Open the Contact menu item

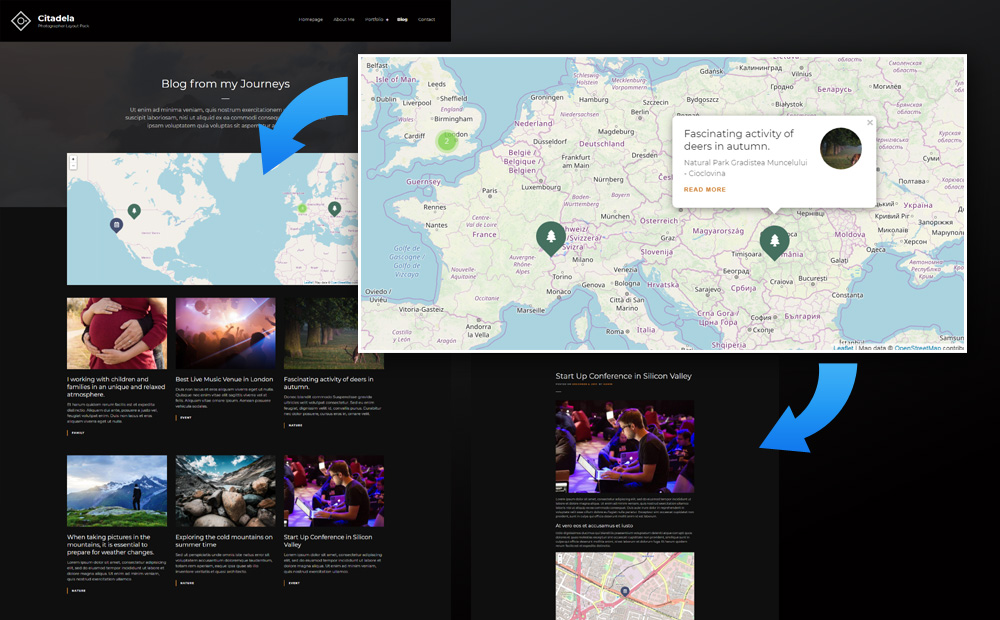pyautogui.click(x=426, y=19)
